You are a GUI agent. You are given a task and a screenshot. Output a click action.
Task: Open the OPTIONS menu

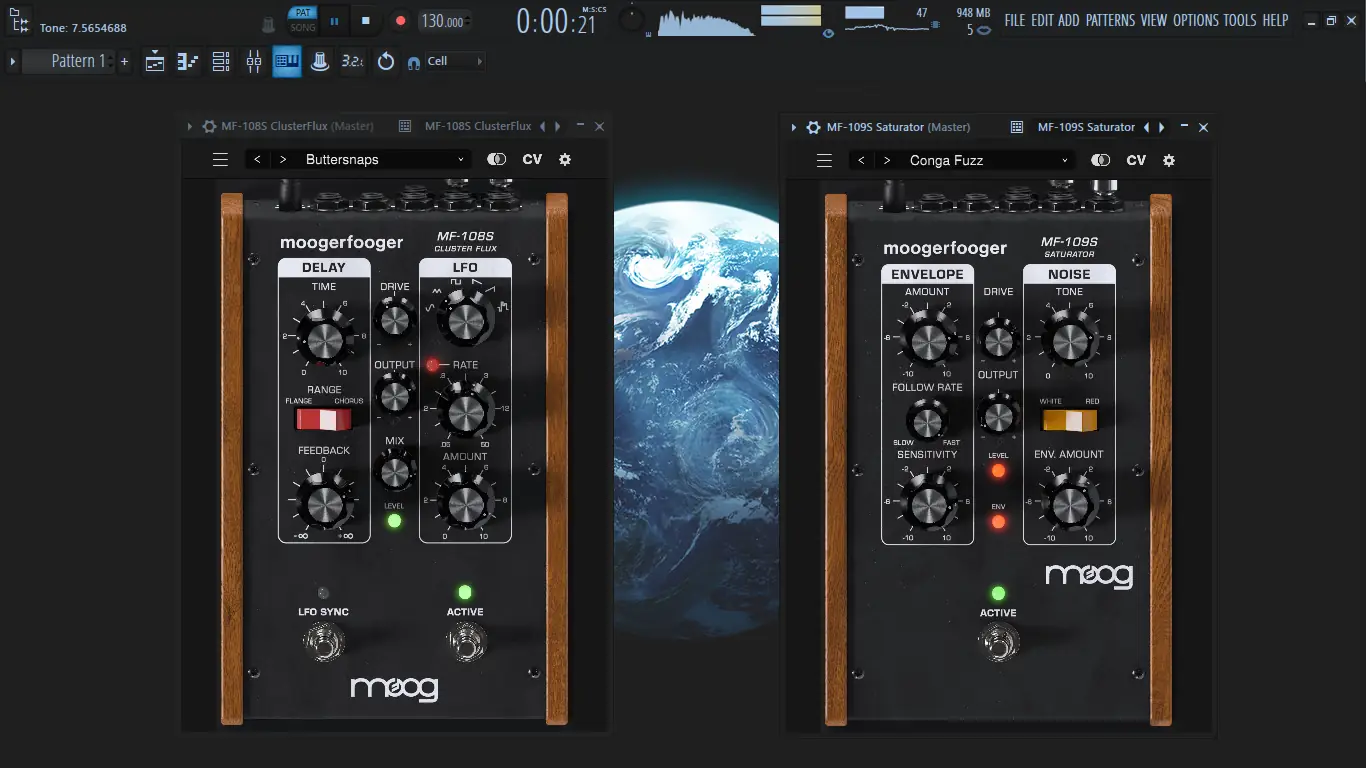[1196, 20]
